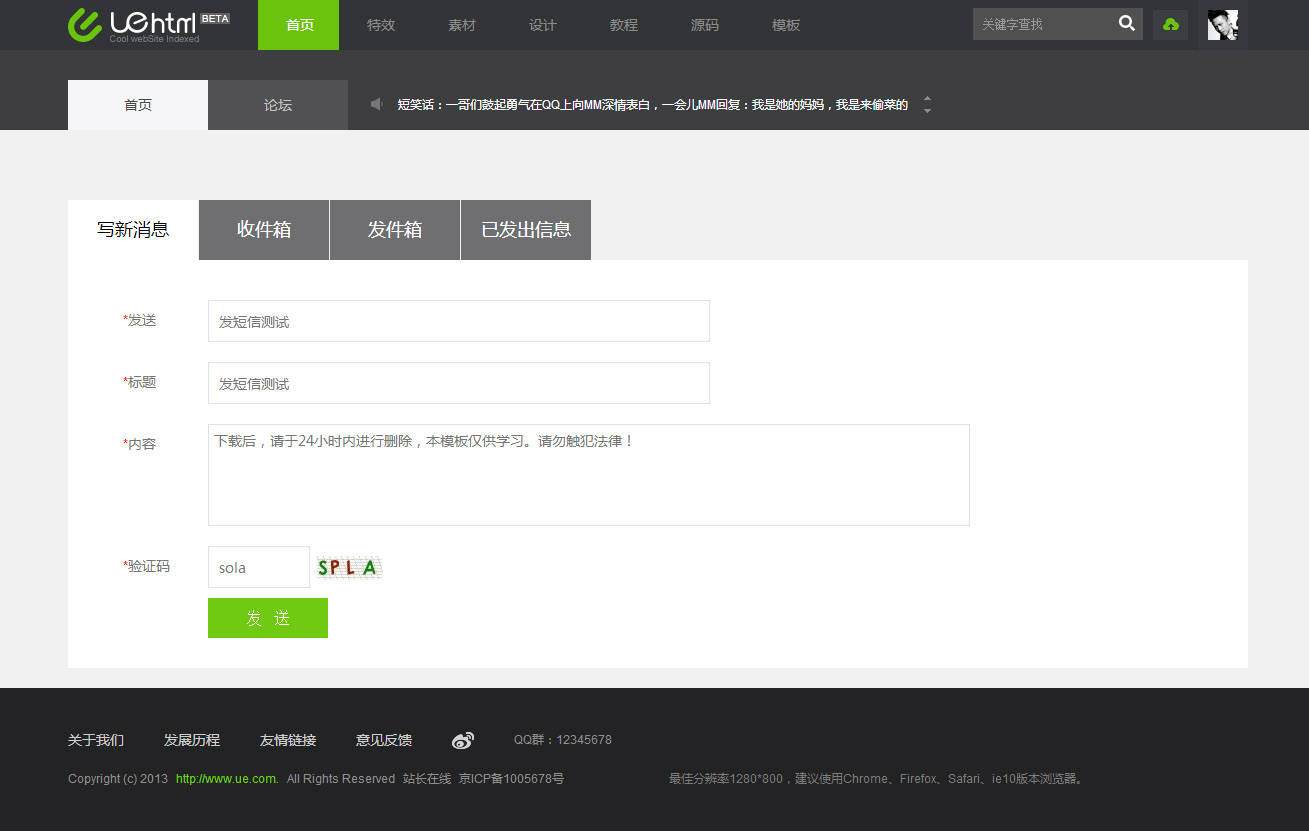Open the http://www.ue.com link

point(227,779)
